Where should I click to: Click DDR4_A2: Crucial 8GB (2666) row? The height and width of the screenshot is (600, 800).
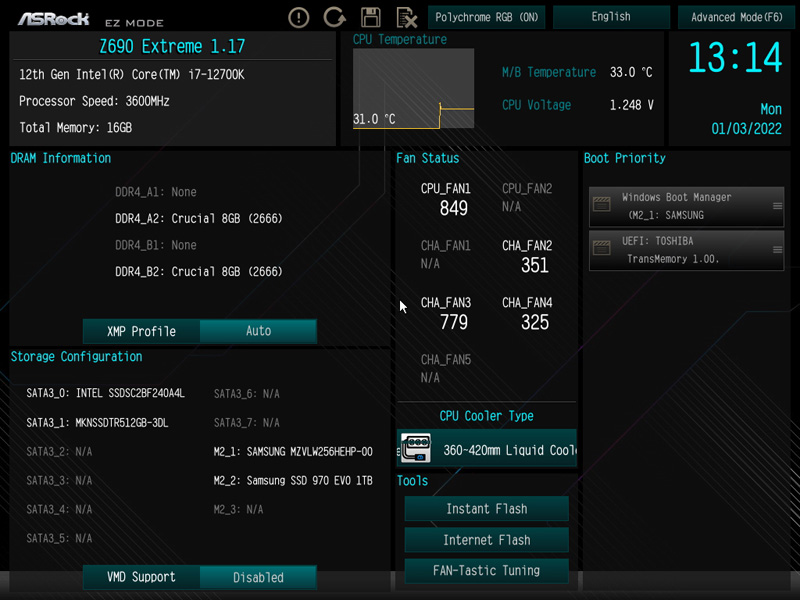(198, 219)
